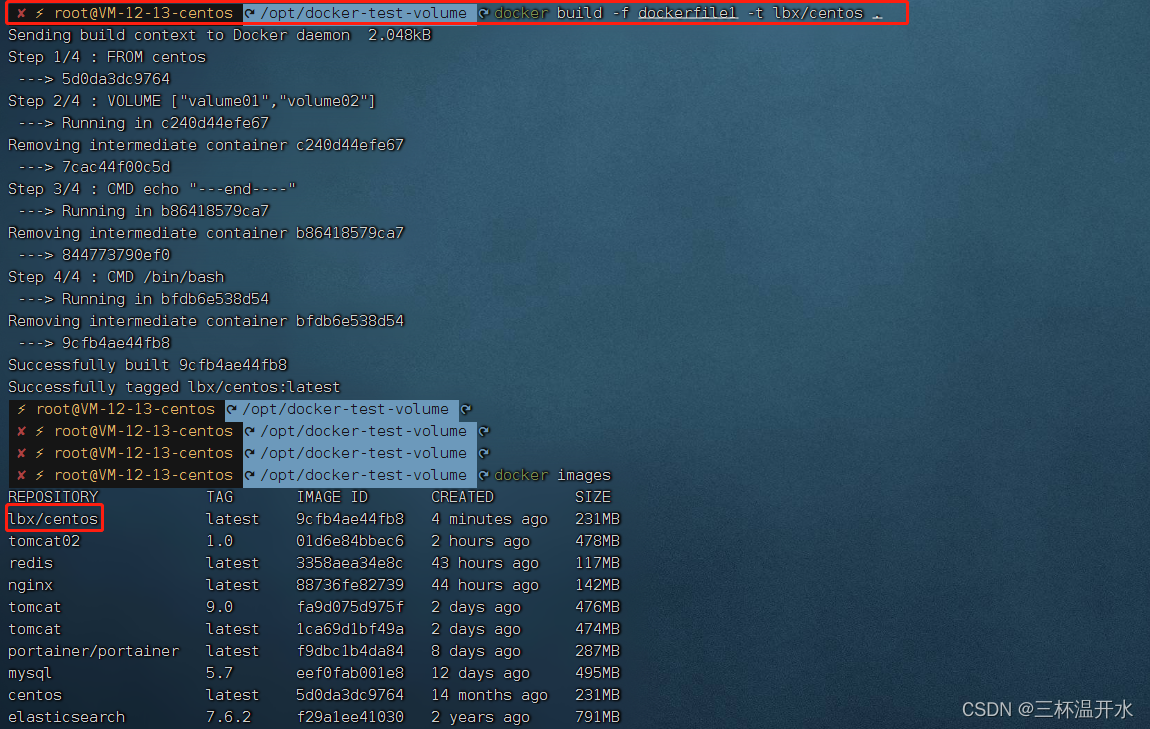Click the '44 hours ago' created value
1150x729 pixels.
tap(485, 585)
